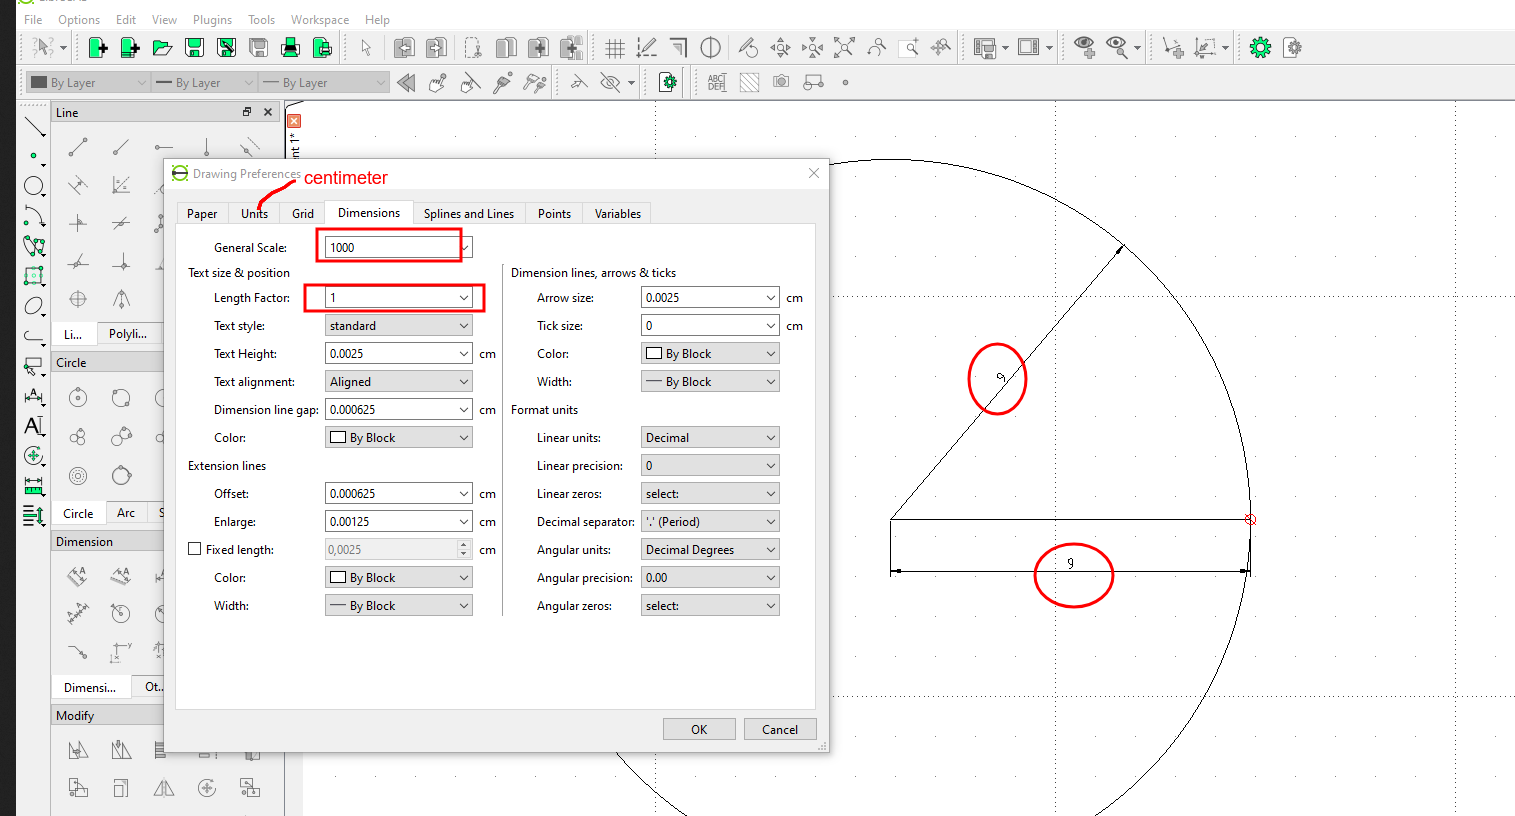The width and height of the screenshot is (1515, 816).
Task: Click the green gear preferences icon
Action: [1260, 48]
